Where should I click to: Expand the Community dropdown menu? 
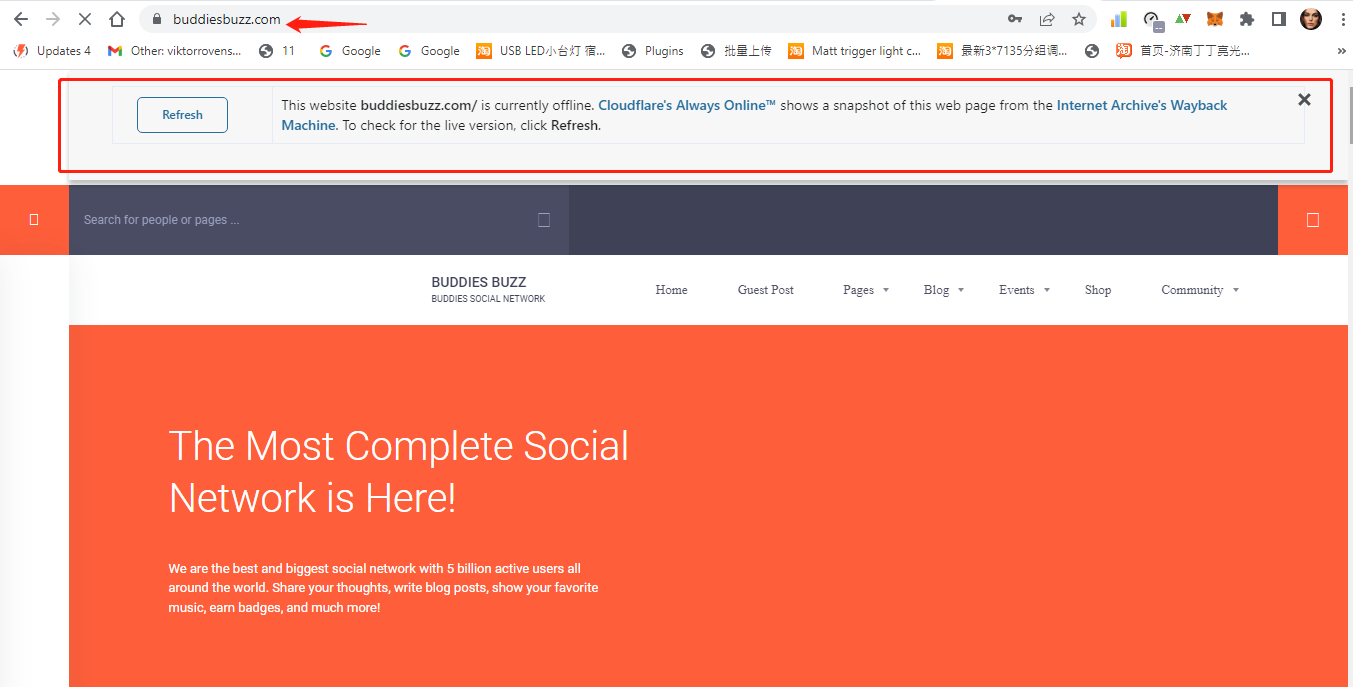[1199, 290]
